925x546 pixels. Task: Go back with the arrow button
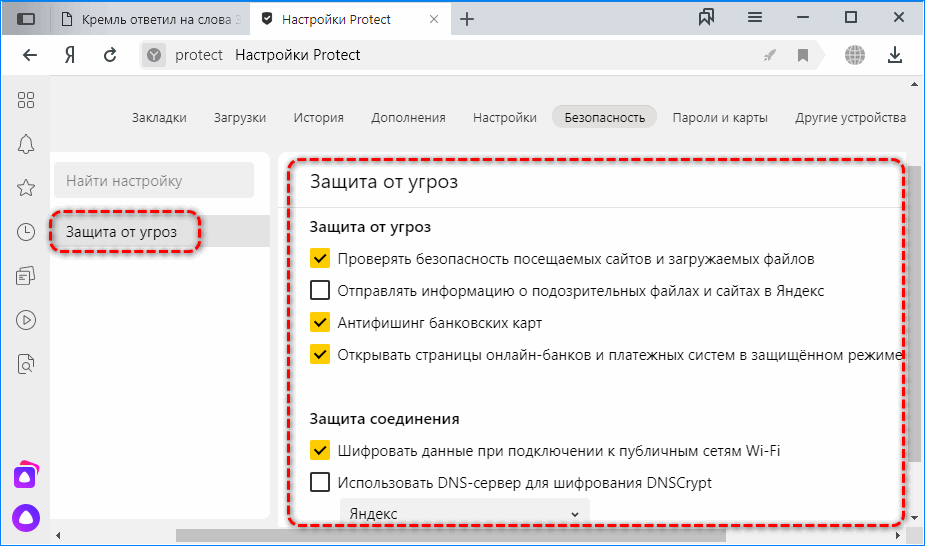pyautogui.click(x=29, y=55)
